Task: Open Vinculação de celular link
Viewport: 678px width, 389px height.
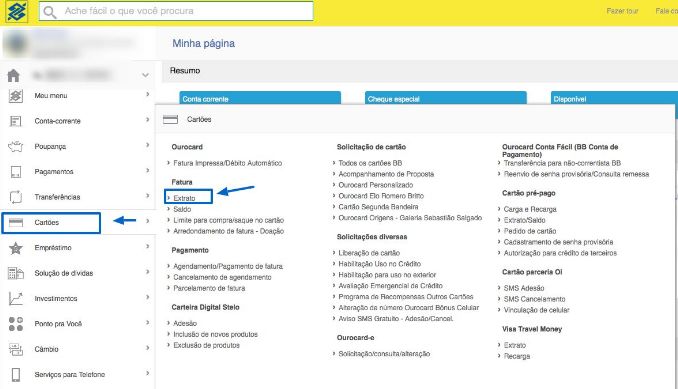Action: [536, 310]
